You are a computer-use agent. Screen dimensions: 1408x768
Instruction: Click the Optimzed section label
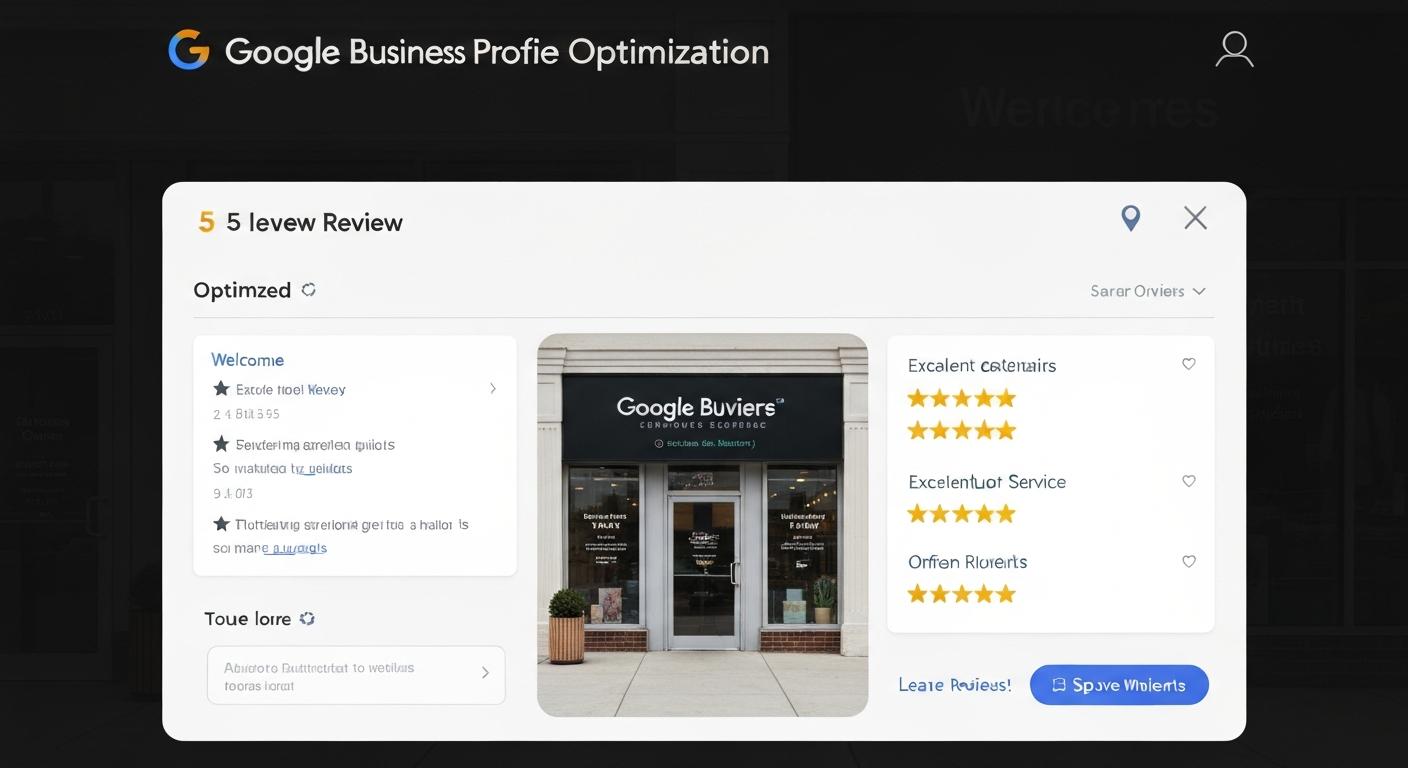pyautogui.click(x=242, y=290)
